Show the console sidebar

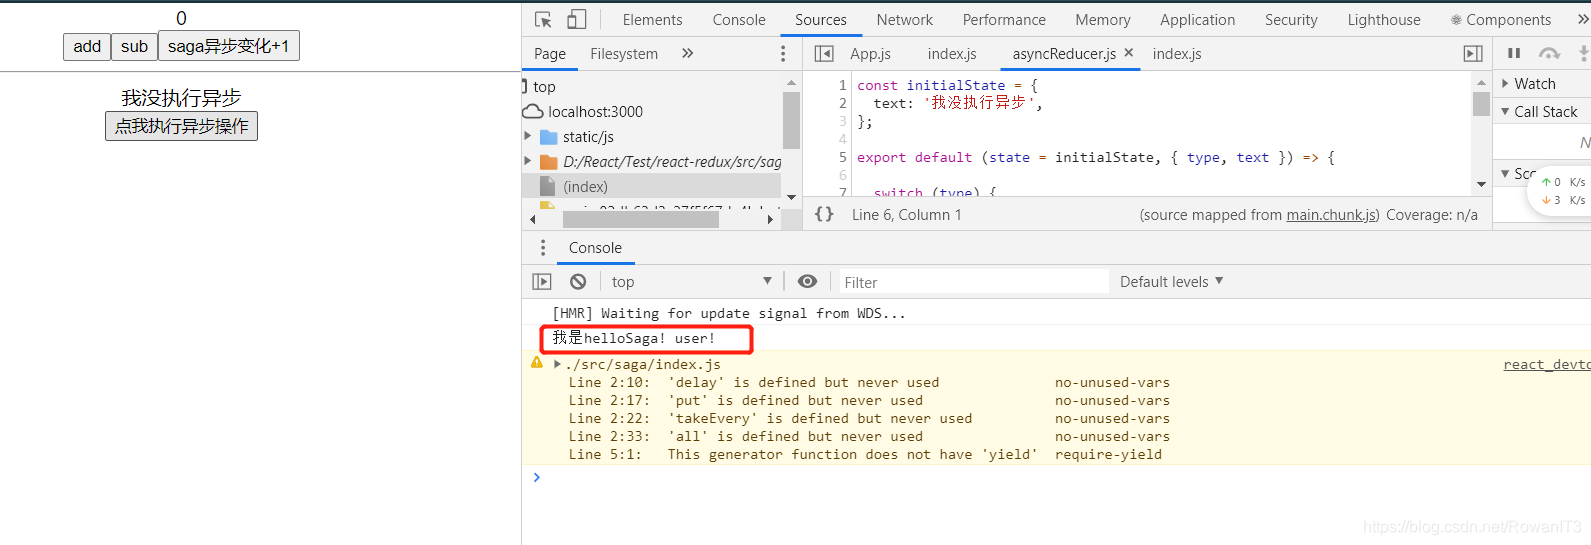click(x=542, y=282)
